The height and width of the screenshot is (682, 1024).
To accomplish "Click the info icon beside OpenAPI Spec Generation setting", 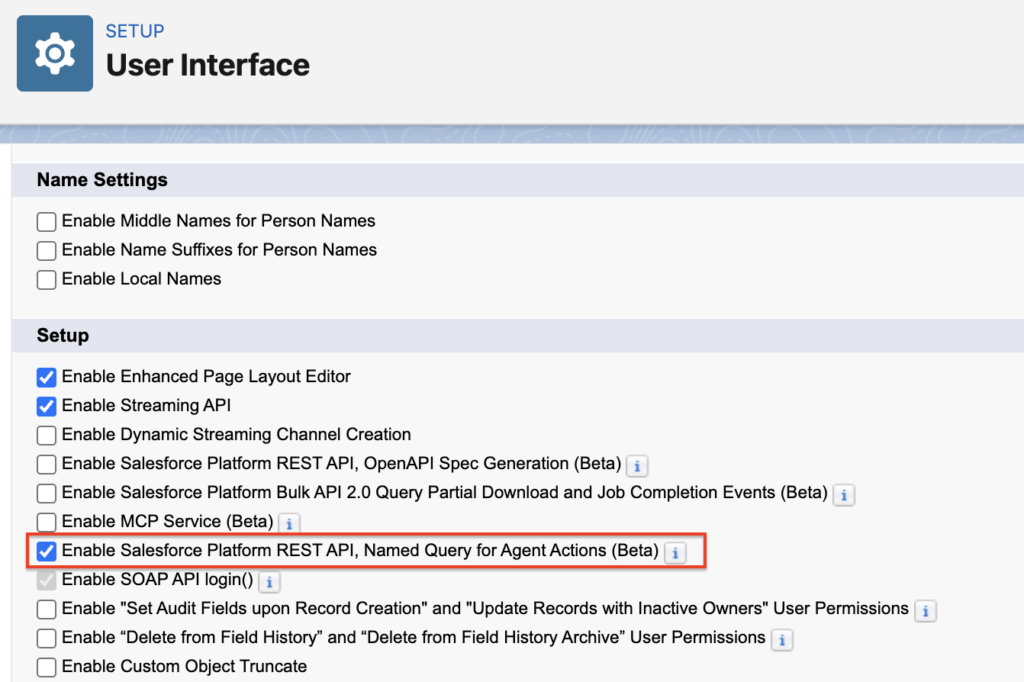I will coord(637,466).
